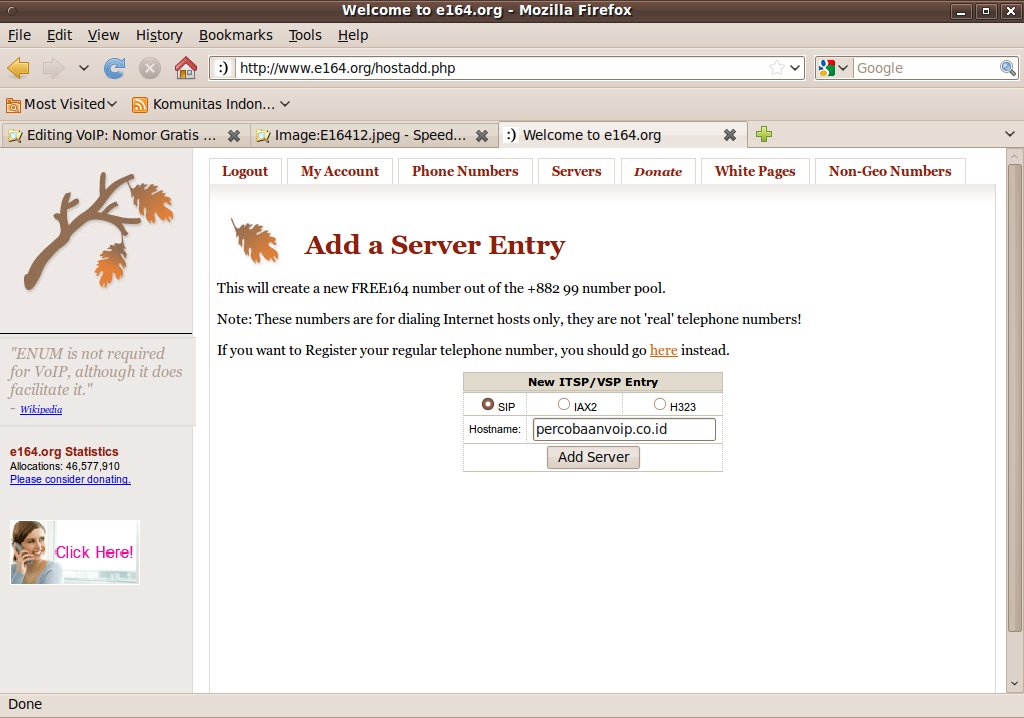The image size is (1024, 718).
Task: Open the Wikipedia quote source link
Action: coord(41,410)
